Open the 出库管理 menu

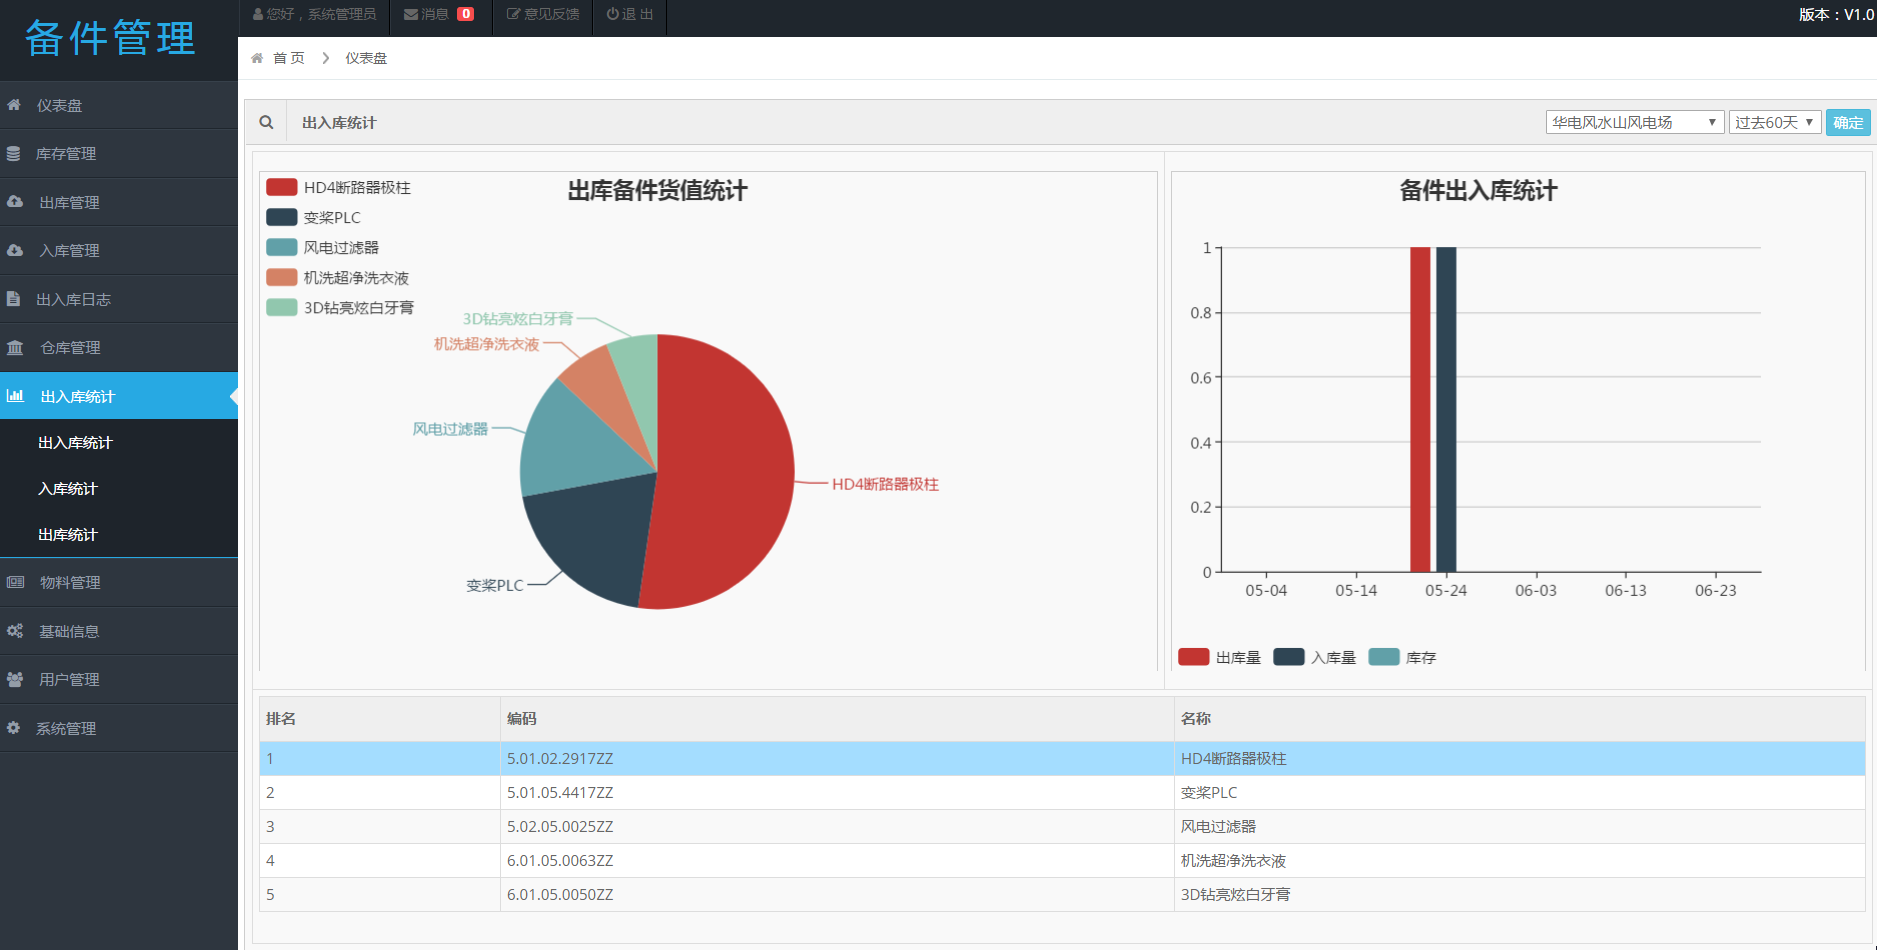pyautogui.click(x=119, y=202)
